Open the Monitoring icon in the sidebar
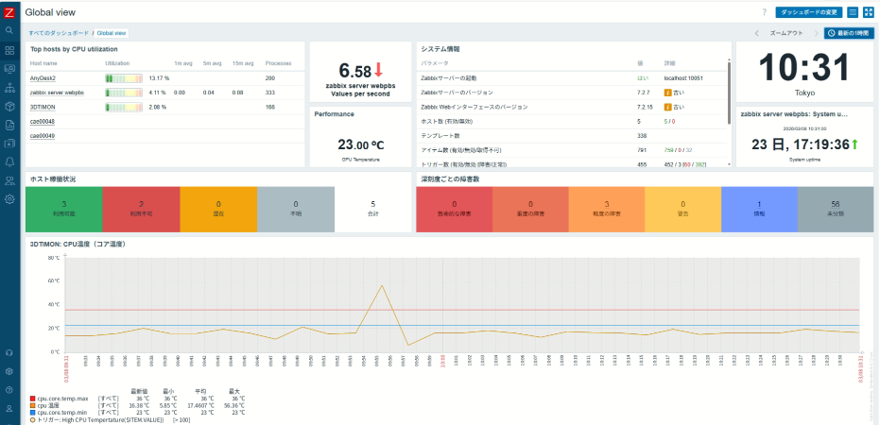 coord(9,68)
